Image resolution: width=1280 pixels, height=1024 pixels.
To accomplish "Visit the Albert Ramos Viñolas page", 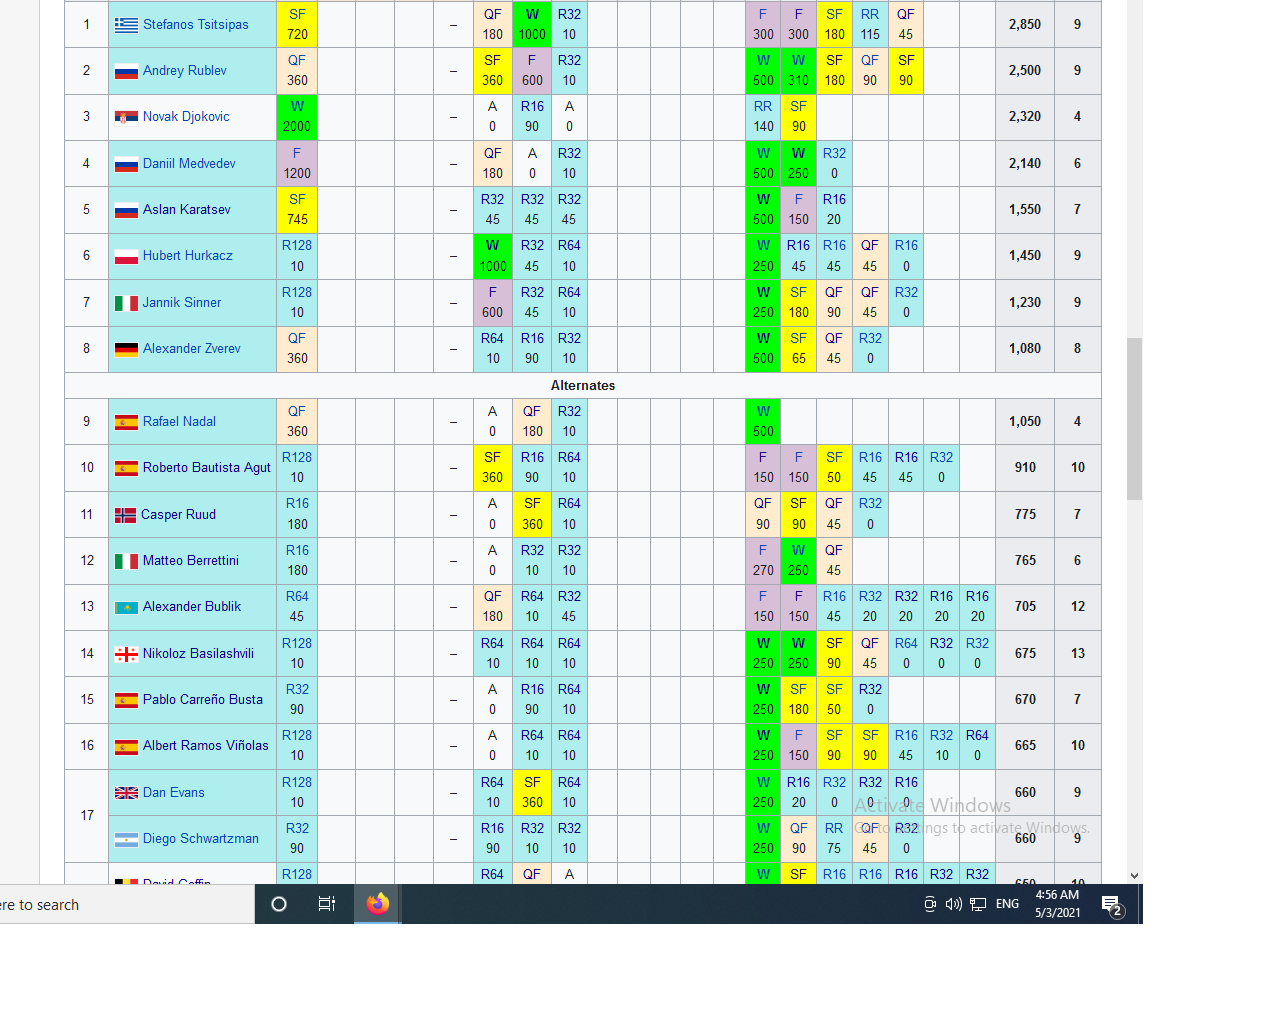I will [206, 746].
